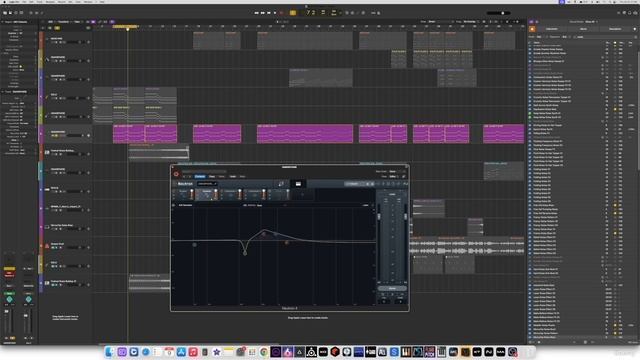Open the App Store from the Dock
Screen dimensions: 640x360
click(181, 352)
